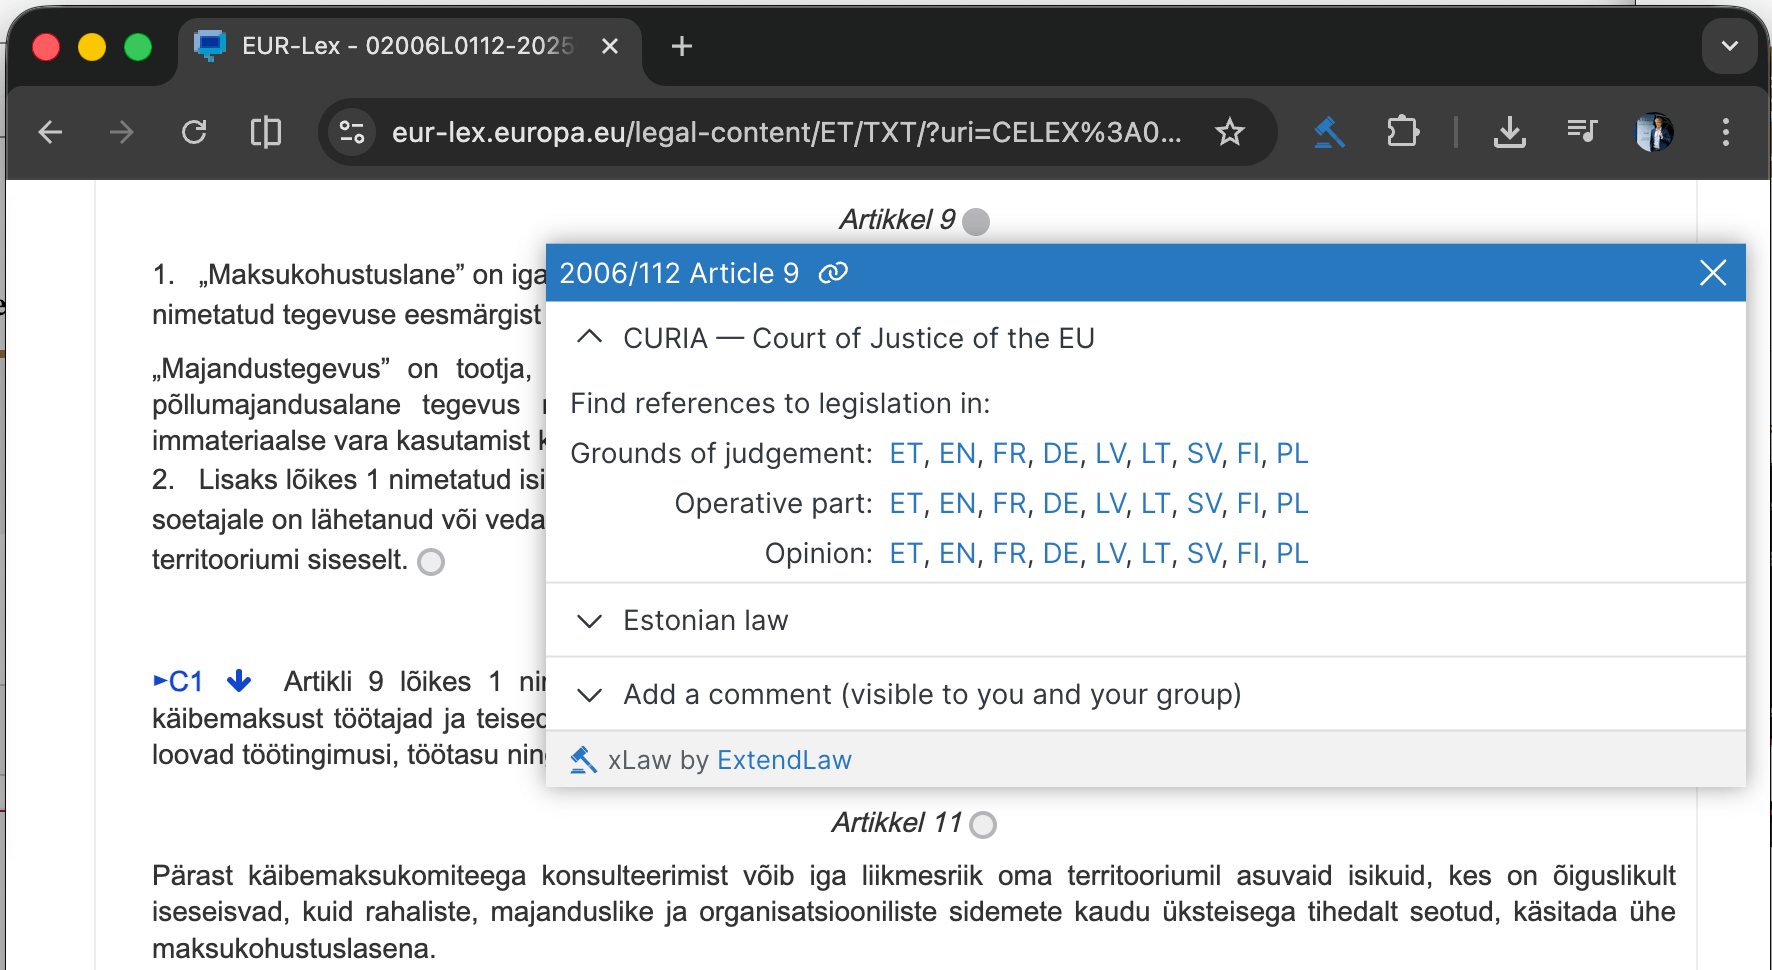Expand the Estonian law section
Screen dimensions: 1772x970
[x=590, y=621]
